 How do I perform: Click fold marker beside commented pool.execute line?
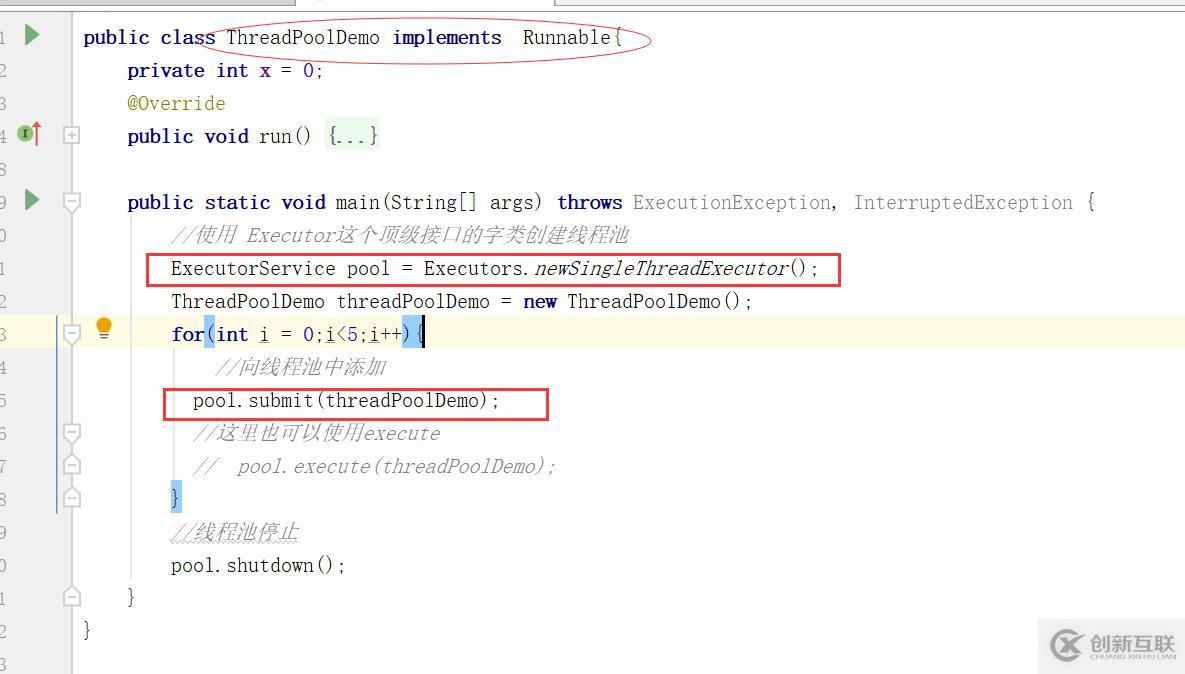click(x=72, y=464)
